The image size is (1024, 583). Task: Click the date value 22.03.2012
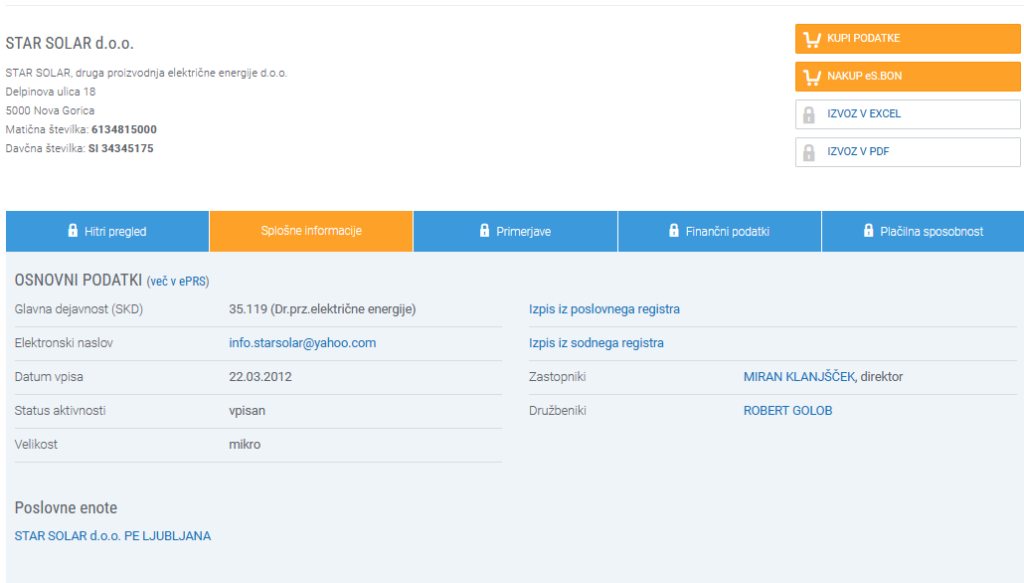[260, 377]
